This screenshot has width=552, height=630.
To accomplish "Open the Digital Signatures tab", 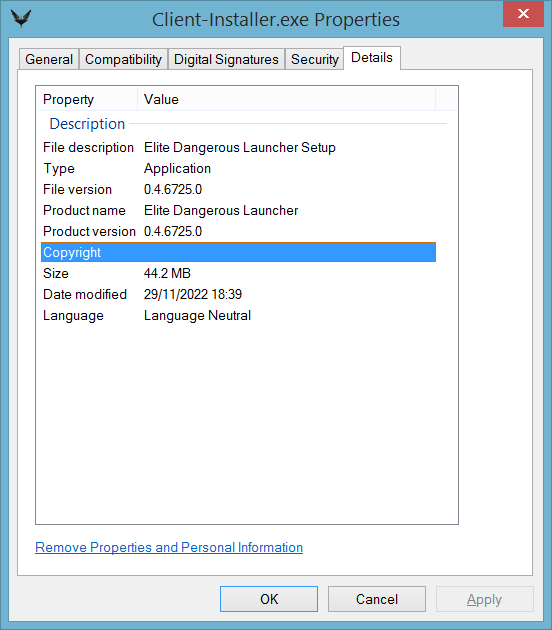I will 226,59.
